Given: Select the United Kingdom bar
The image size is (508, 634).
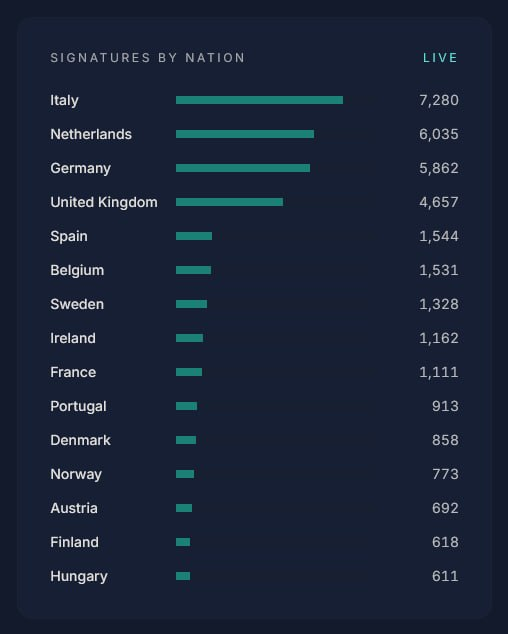Looking at the screenshot, I should [x=229, y=202].
